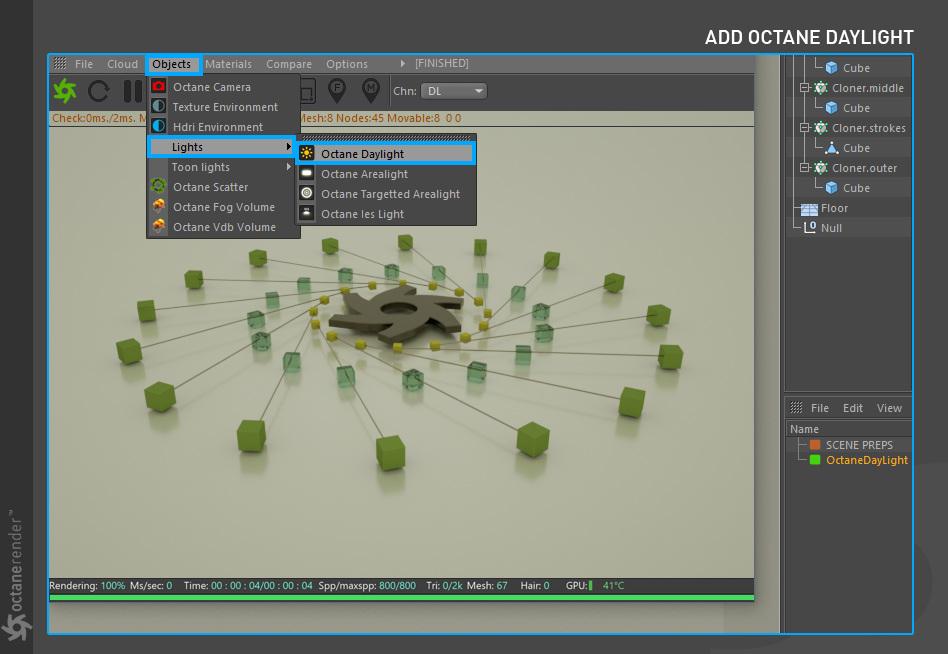Pause the render with the pause icon
Image resolution: width=948 pixels, height=654 pixels.
132,91
